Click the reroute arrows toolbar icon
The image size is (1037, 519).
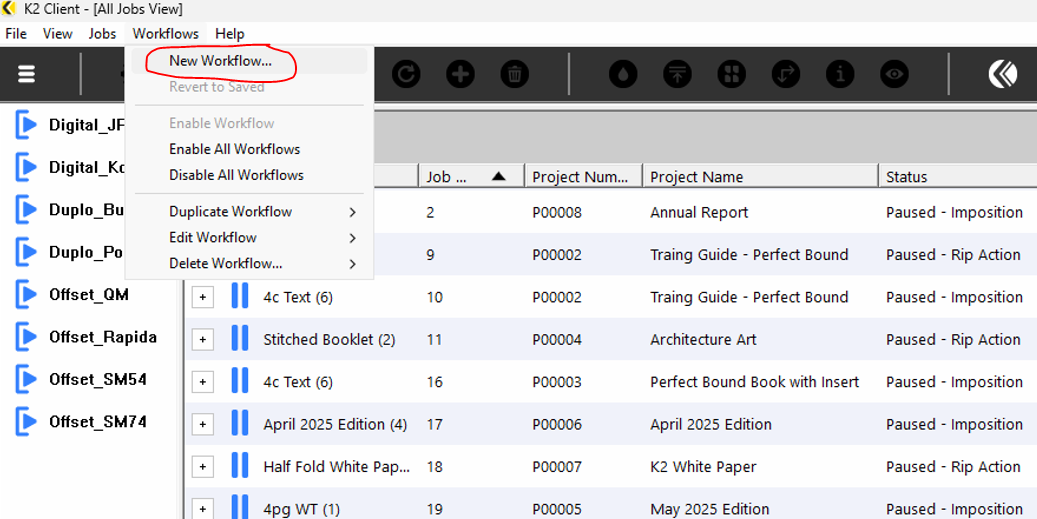pos(786,74)
